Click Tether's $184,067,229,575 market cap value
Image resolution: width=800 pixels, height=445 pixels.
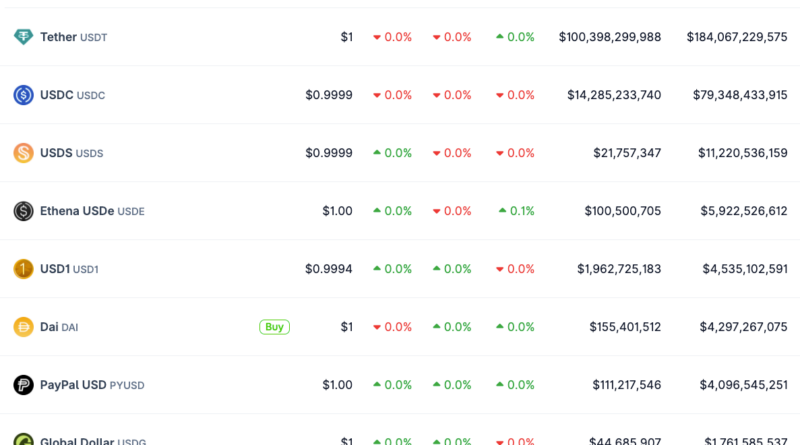(x=736, y=37)
